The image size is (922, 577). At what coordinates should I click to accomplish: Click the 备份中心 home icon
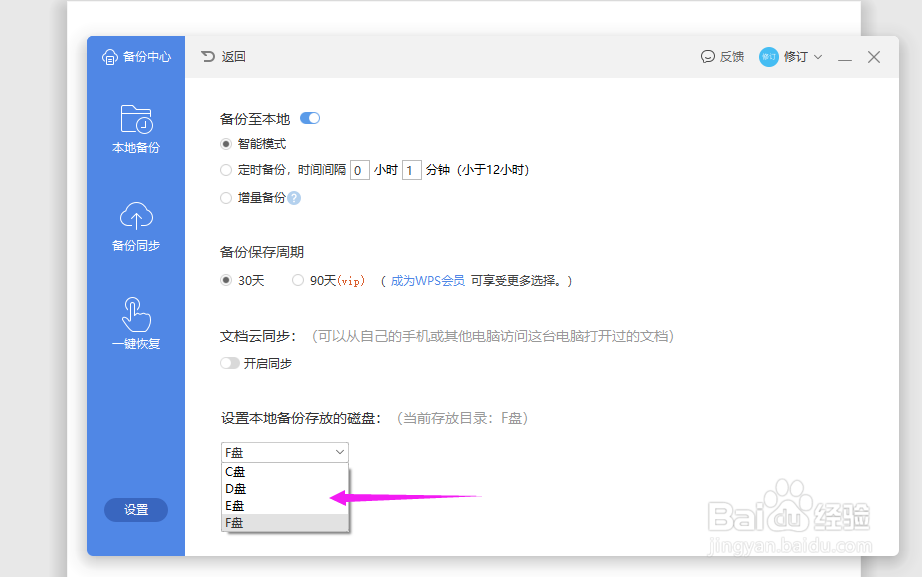[109, 57]
